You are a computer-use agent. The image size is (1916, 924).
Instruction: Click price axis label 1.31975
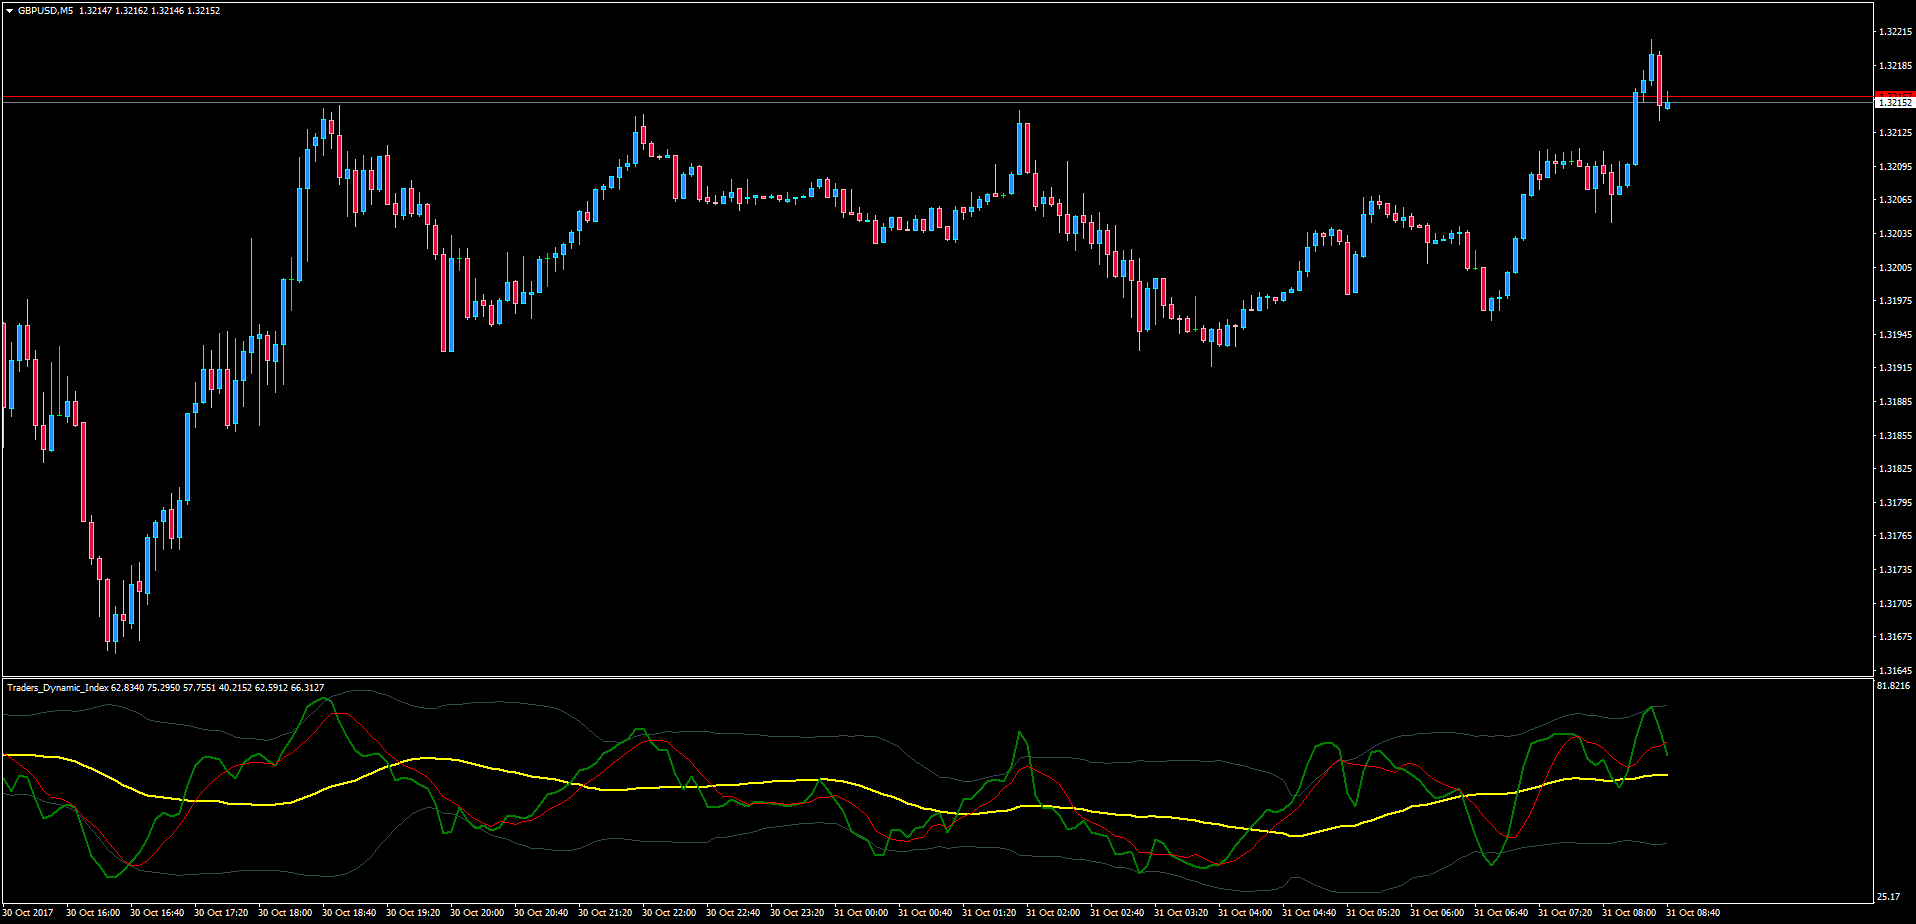pyautogui.click(x=1895, y=301)
